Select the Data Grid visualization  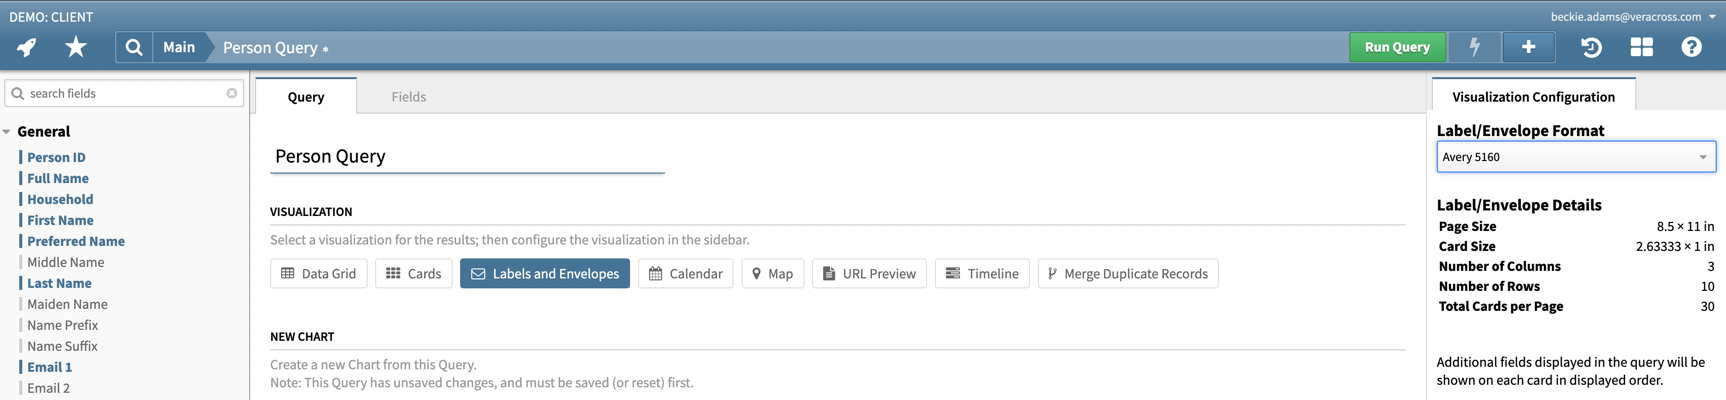(x=319, y=274)
